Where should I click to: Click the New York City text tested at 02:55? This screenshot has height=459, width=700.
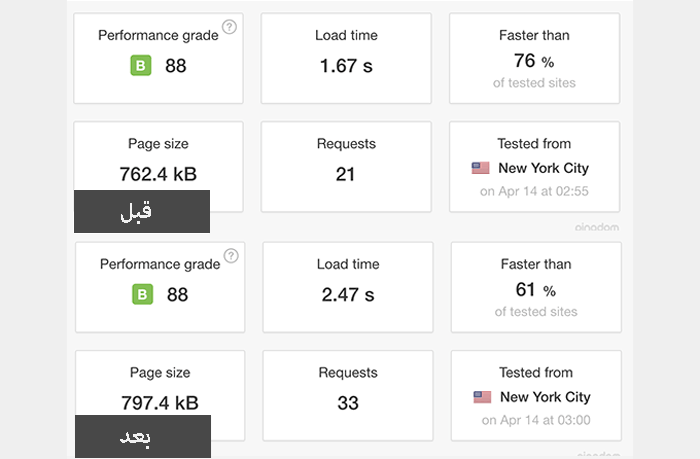[543, 168]
